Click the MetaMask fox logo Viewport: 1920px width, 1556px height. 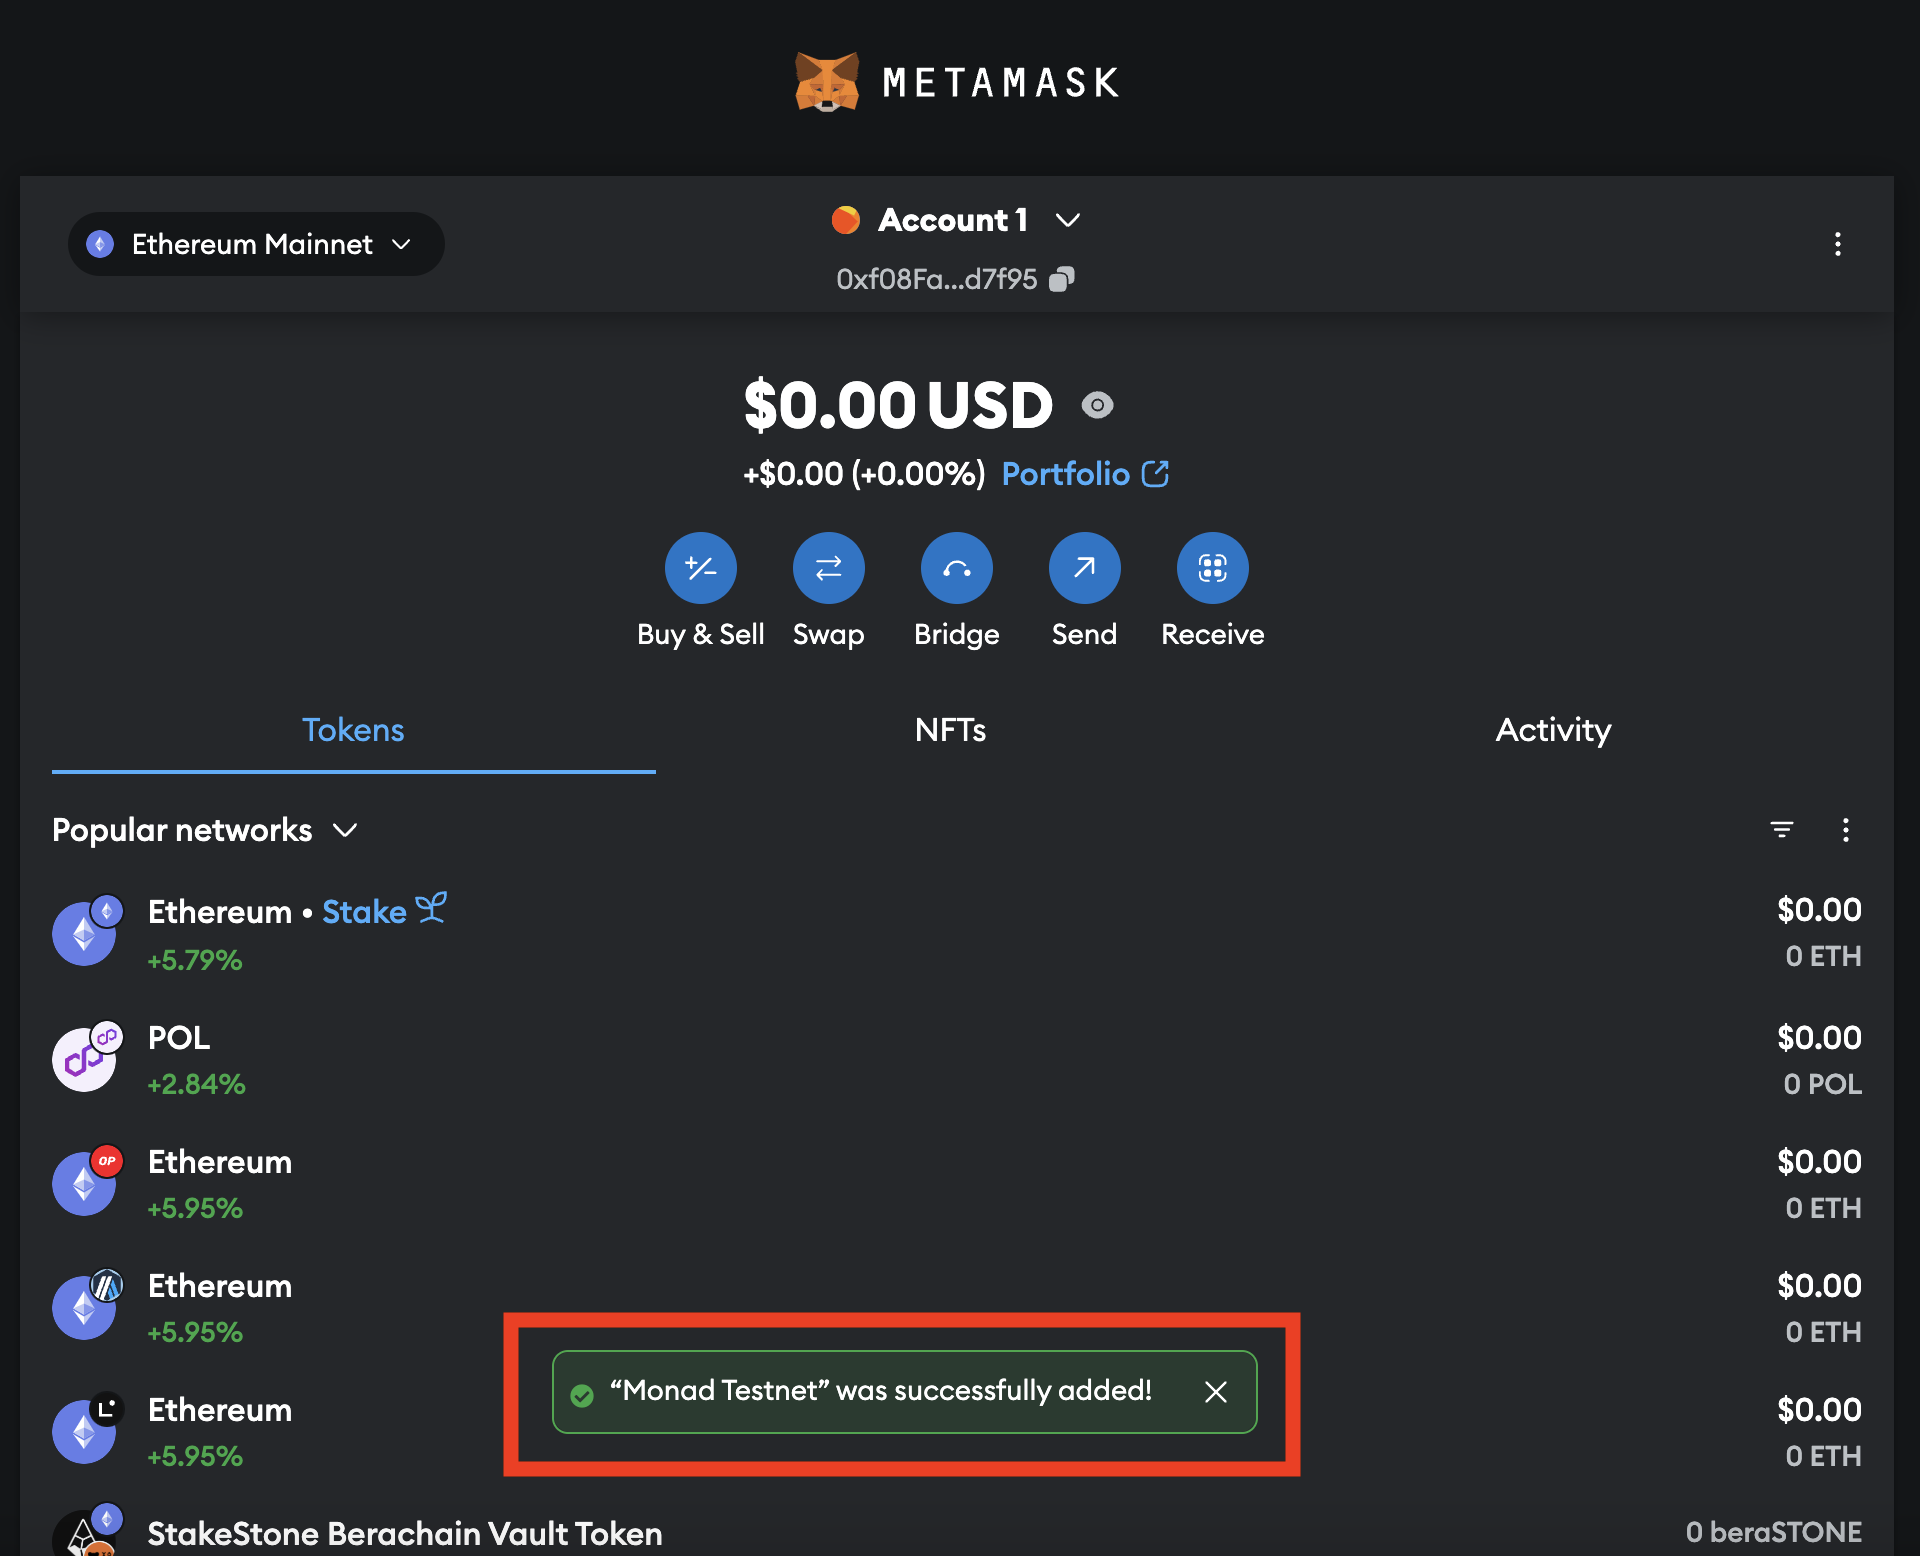(x=826, y=82)
